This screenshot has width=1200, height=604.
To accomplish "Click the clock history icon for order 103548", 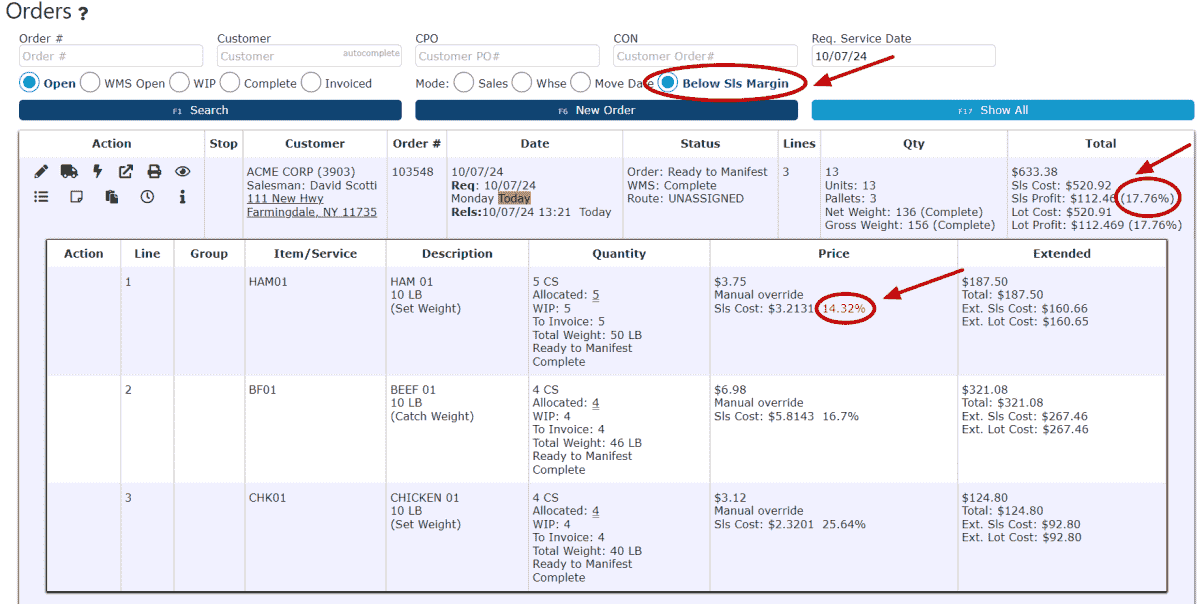I will (147, 197).
